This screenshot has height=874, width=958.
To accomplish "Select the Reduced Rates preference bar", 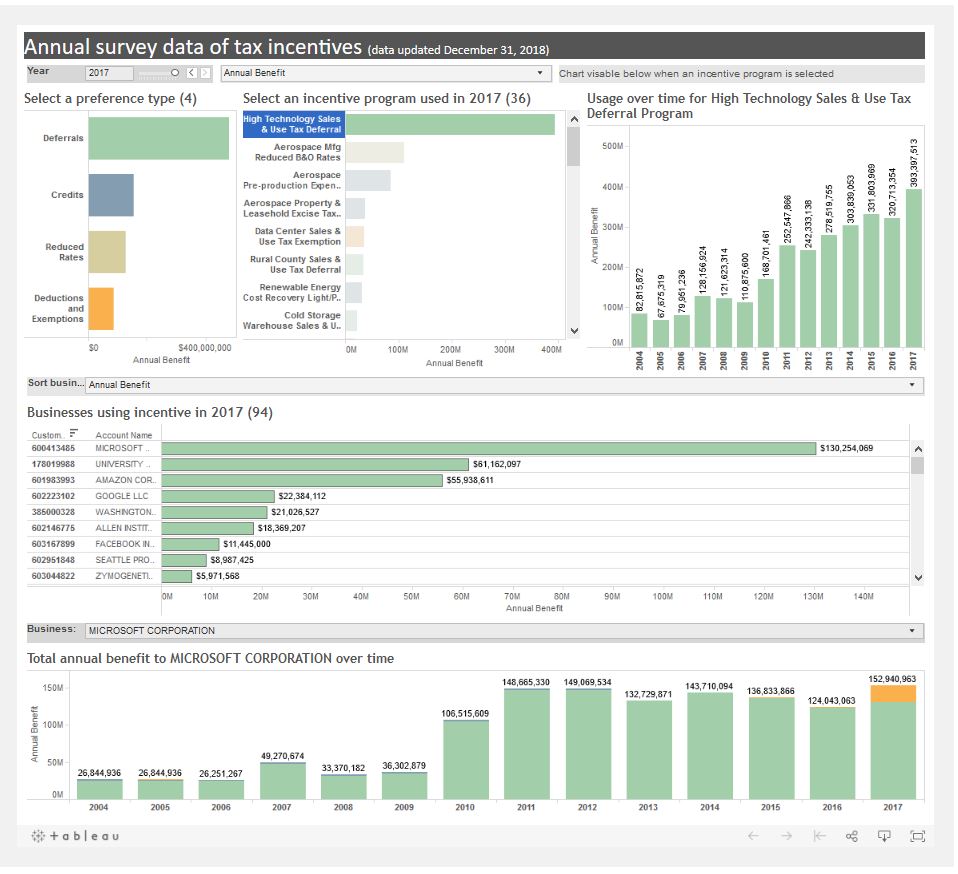I will coord(107,252).
